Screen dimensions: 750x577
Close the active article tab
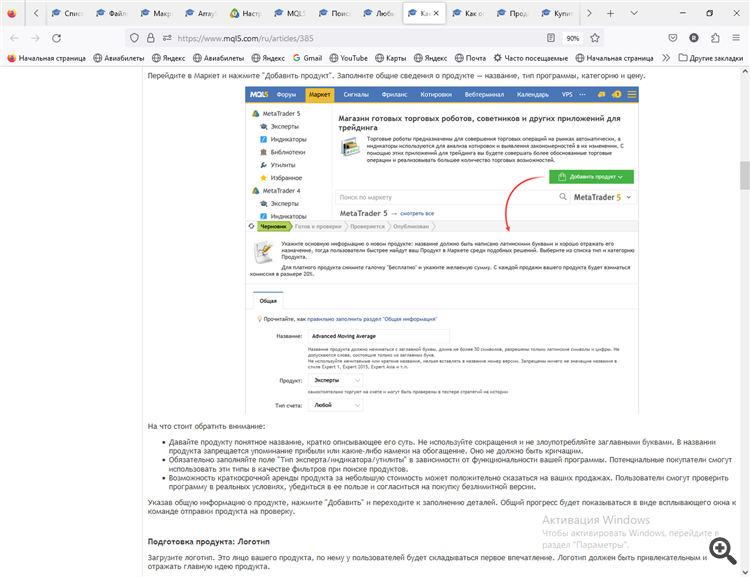(436, 13)
